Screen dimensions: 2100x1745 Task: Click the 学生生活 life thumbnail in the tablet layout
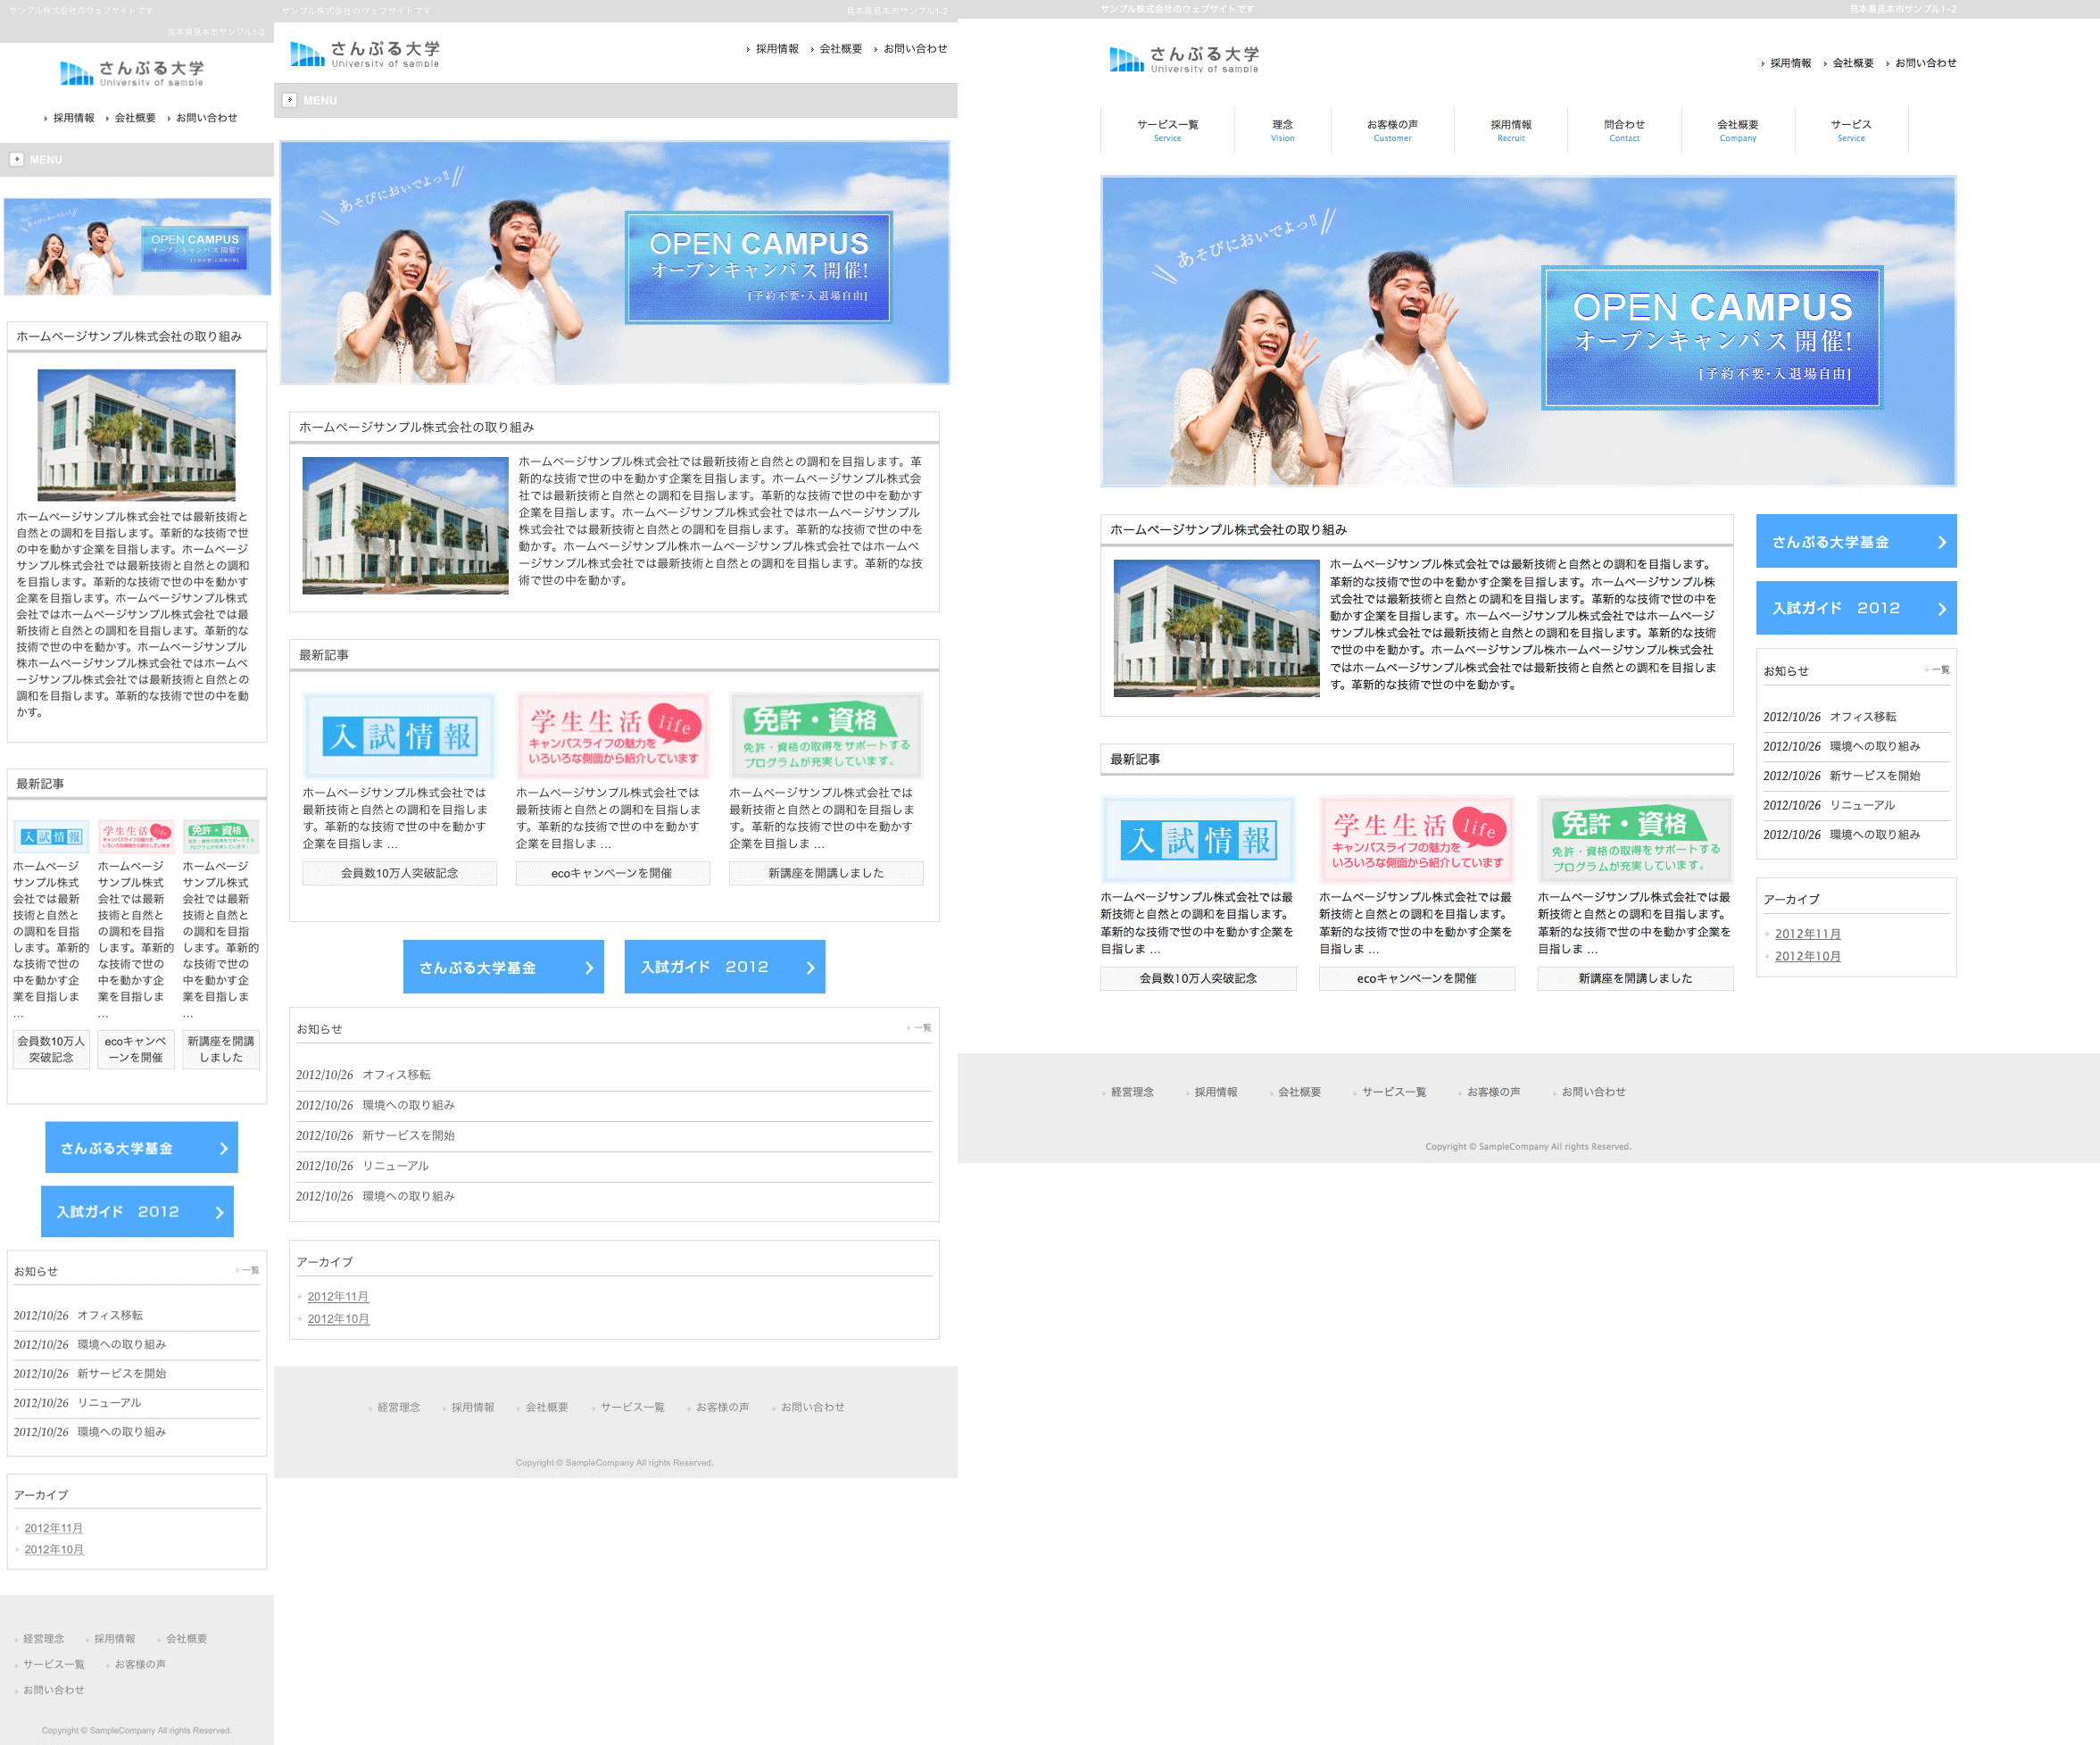pyautogui.click(x=613, y=735)
